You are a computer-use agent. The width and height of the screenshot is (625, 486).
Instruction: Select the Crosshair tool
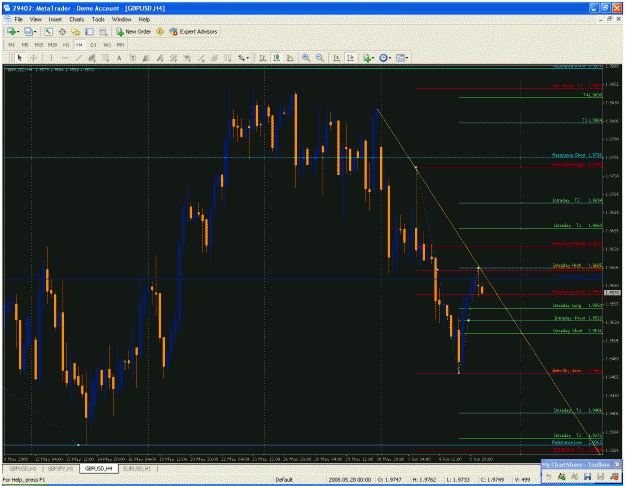click(33, 58)
